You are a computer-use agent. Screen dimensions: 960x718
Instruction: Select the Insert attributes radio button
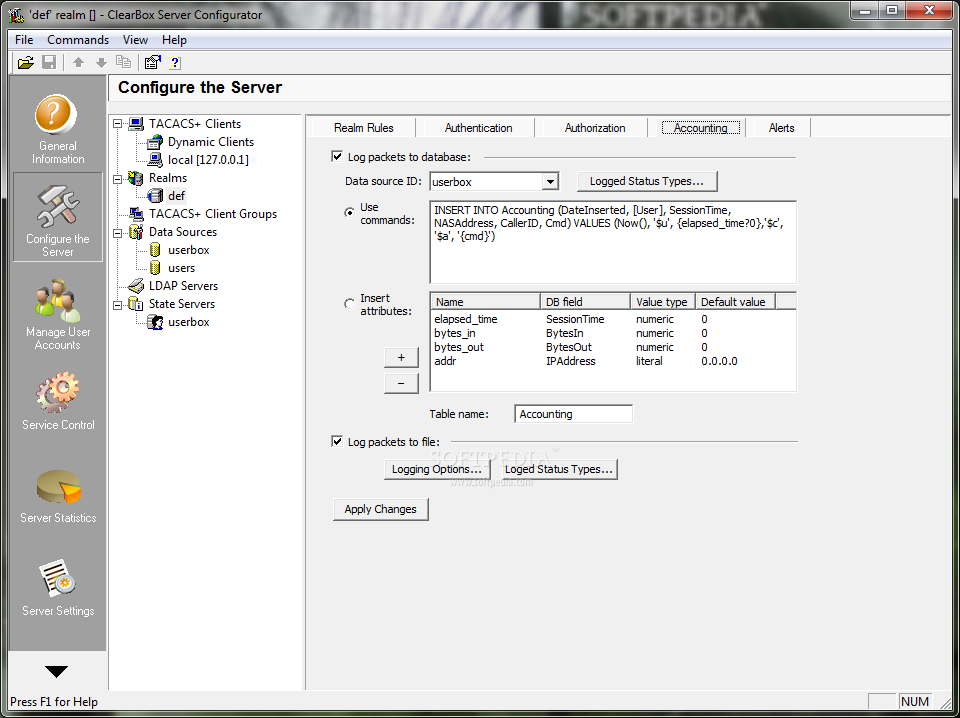pyautogui.click(x=350, y=304)
